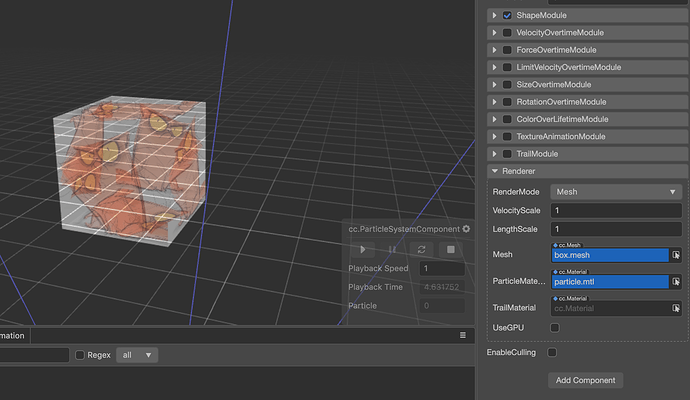Image resolution: width=690 pixels, height=400 pixels.
Task: Restart particle playback with the refresh icon
Action: coord(421,250)
